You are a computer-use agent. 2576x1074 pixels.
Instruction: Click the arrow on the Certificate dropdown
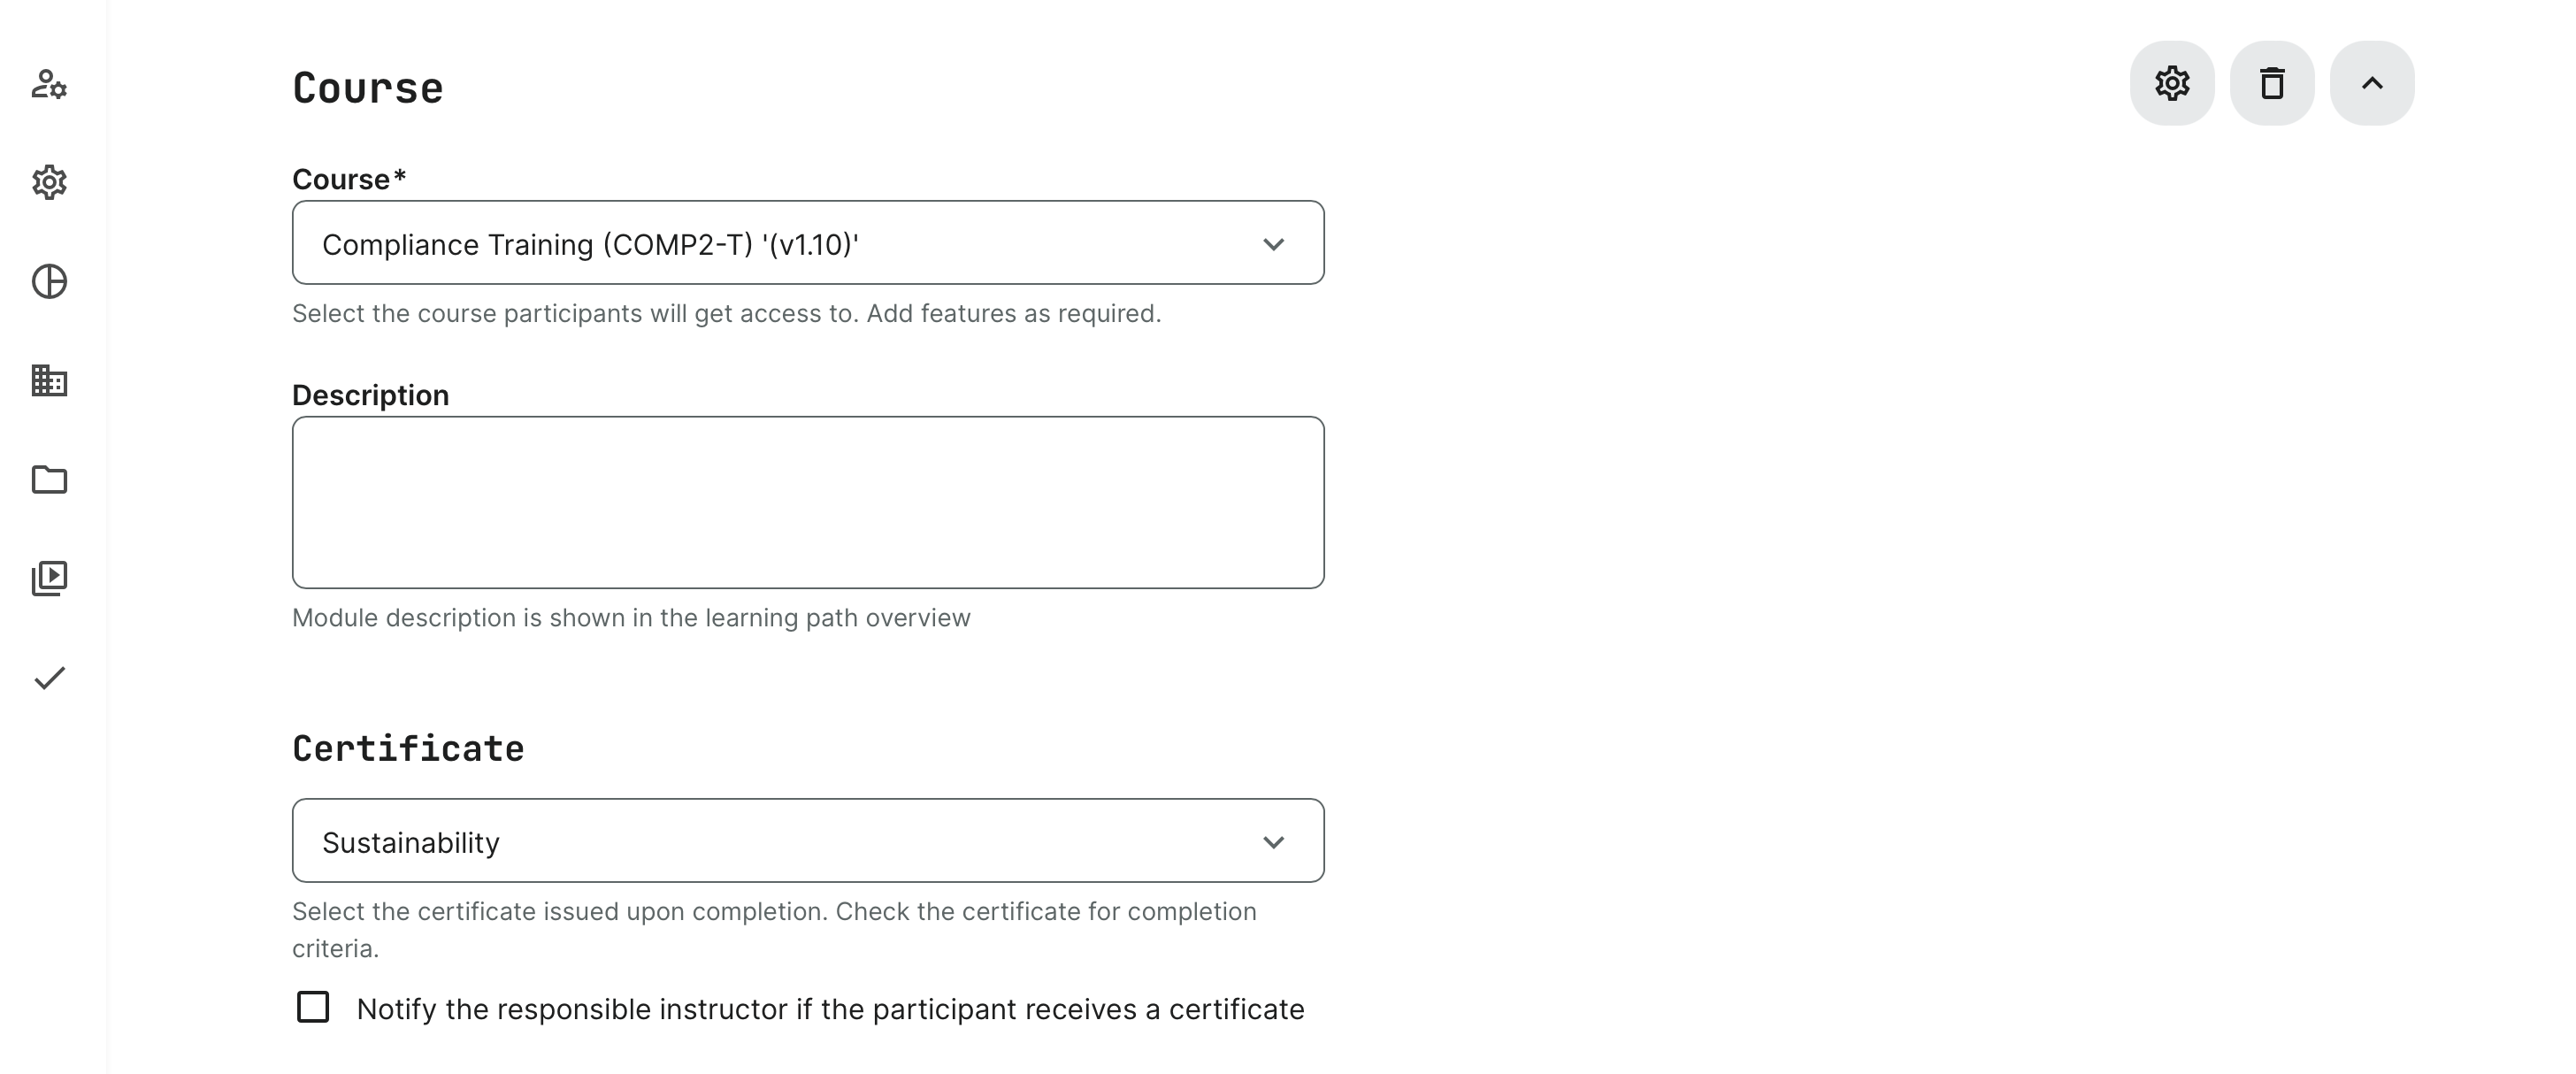tap(1273, 842)
